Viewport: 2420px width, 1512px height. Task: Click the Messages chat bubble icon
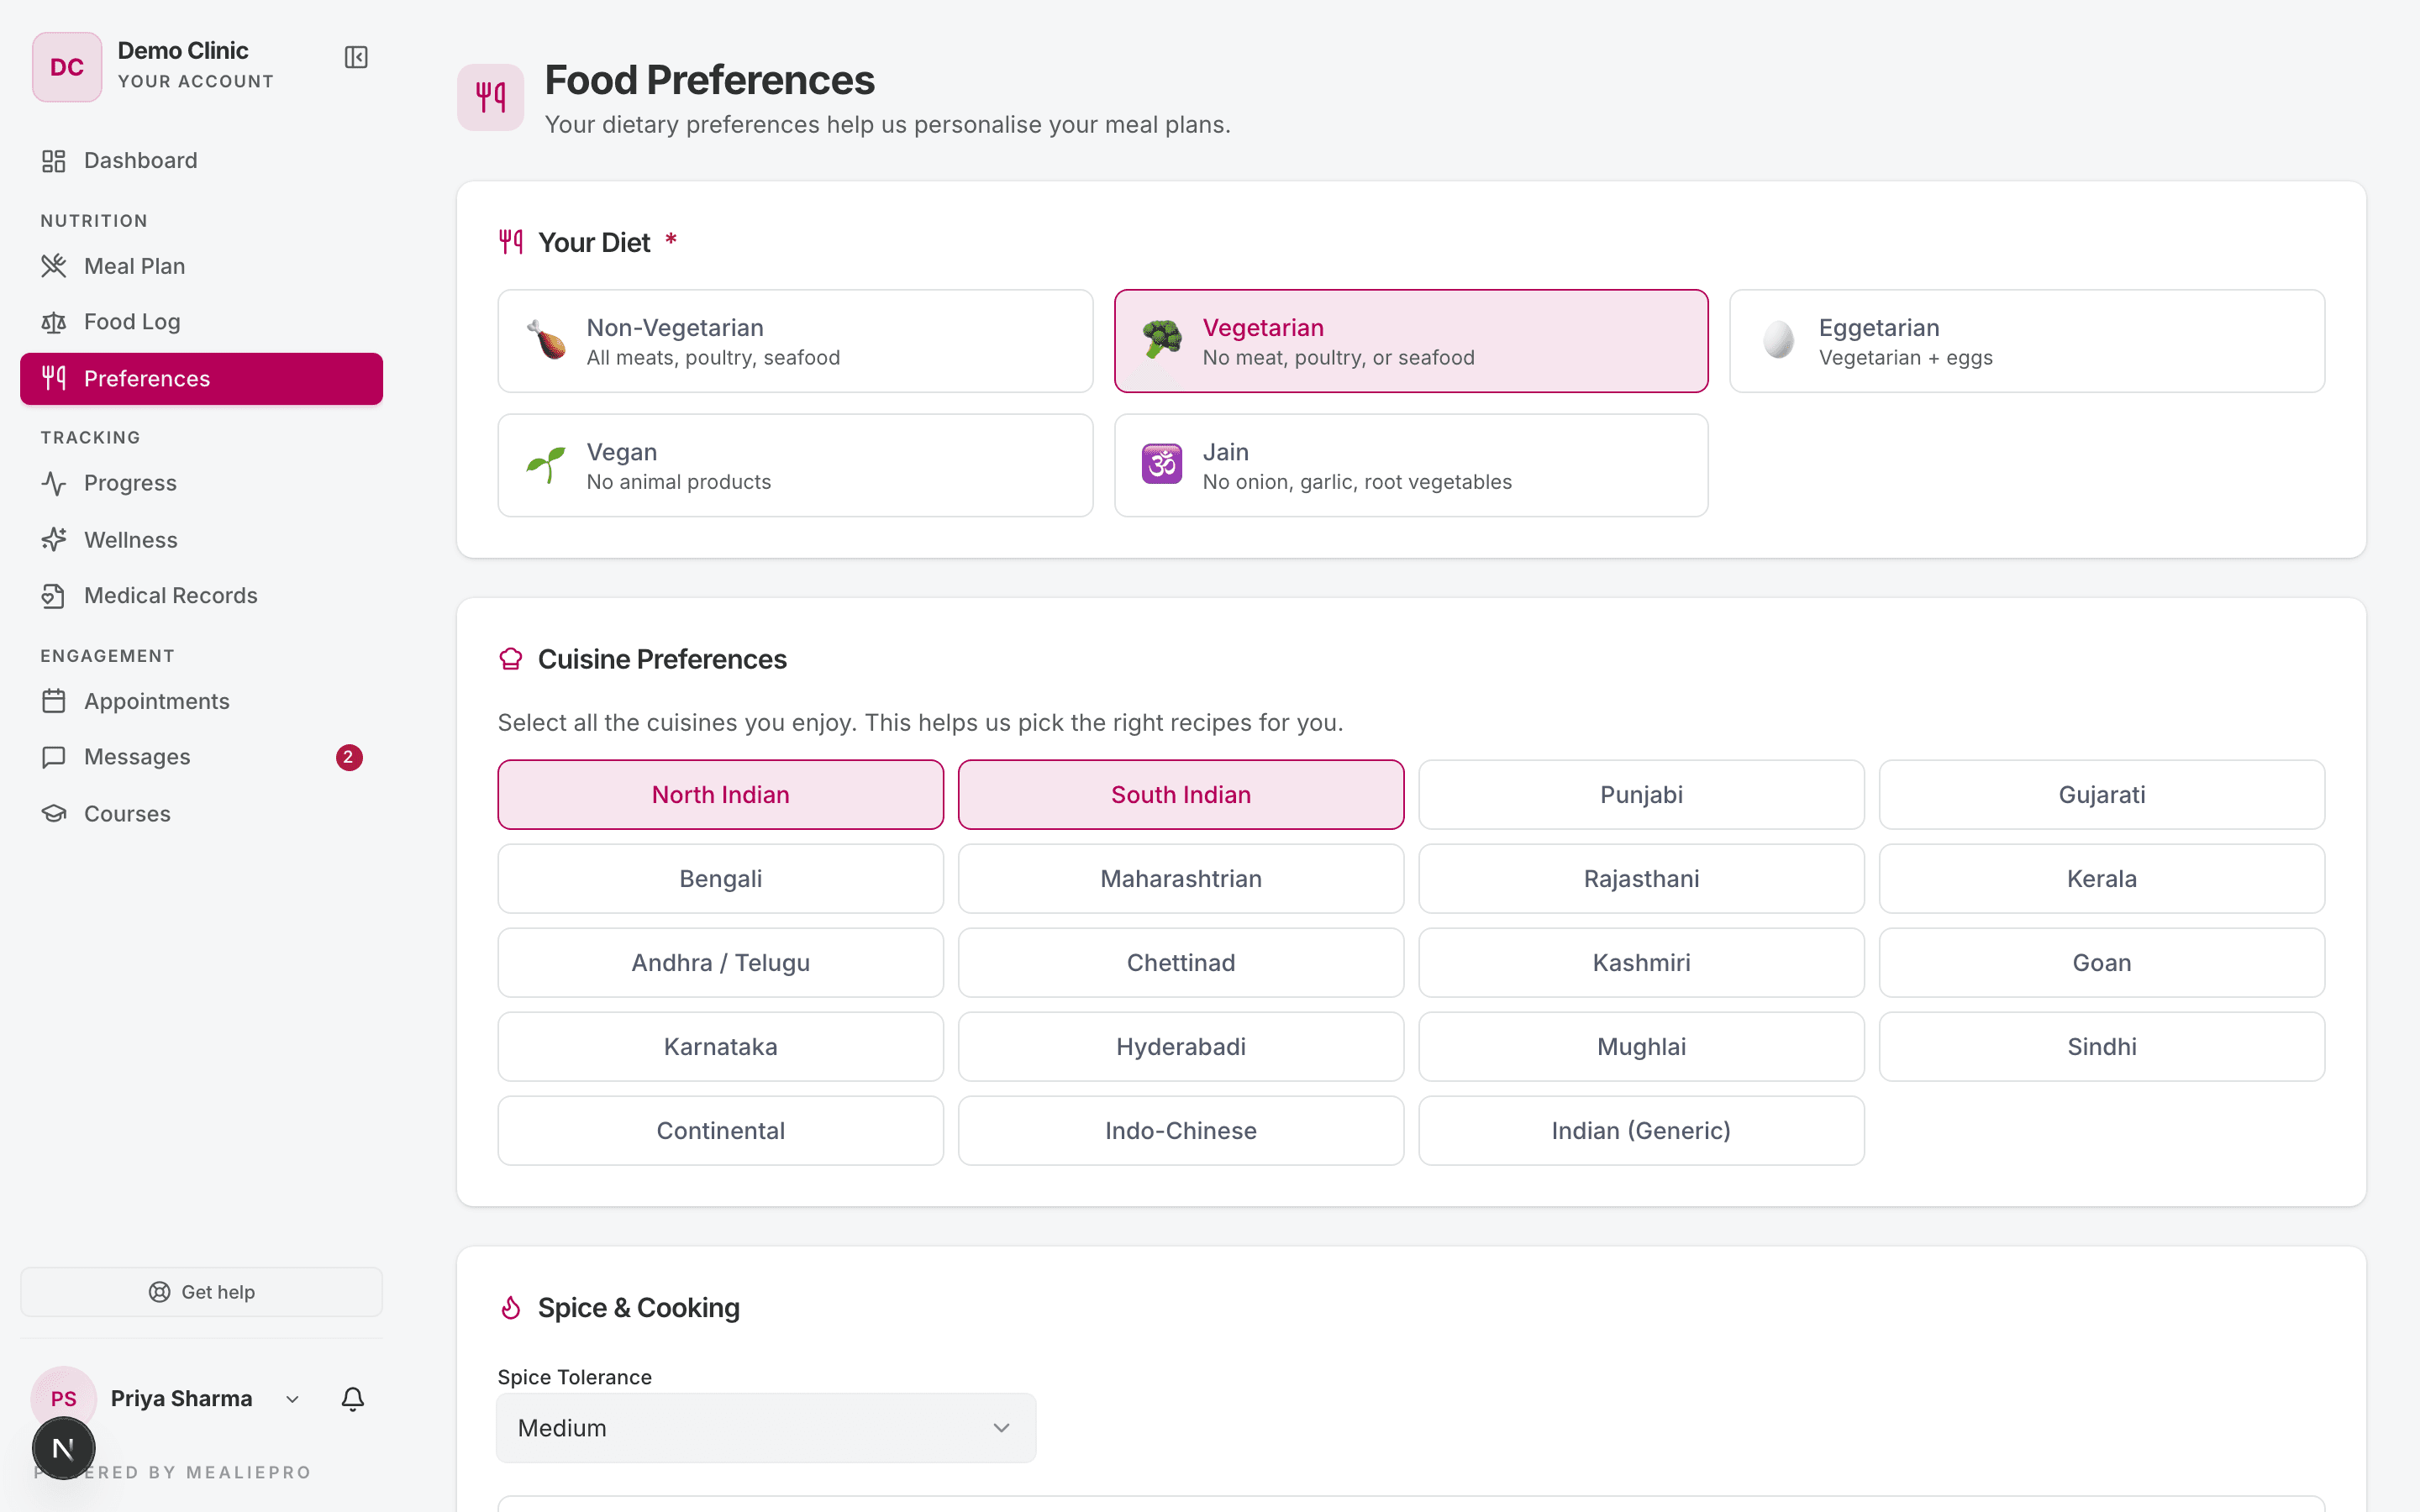pos(54,757)
